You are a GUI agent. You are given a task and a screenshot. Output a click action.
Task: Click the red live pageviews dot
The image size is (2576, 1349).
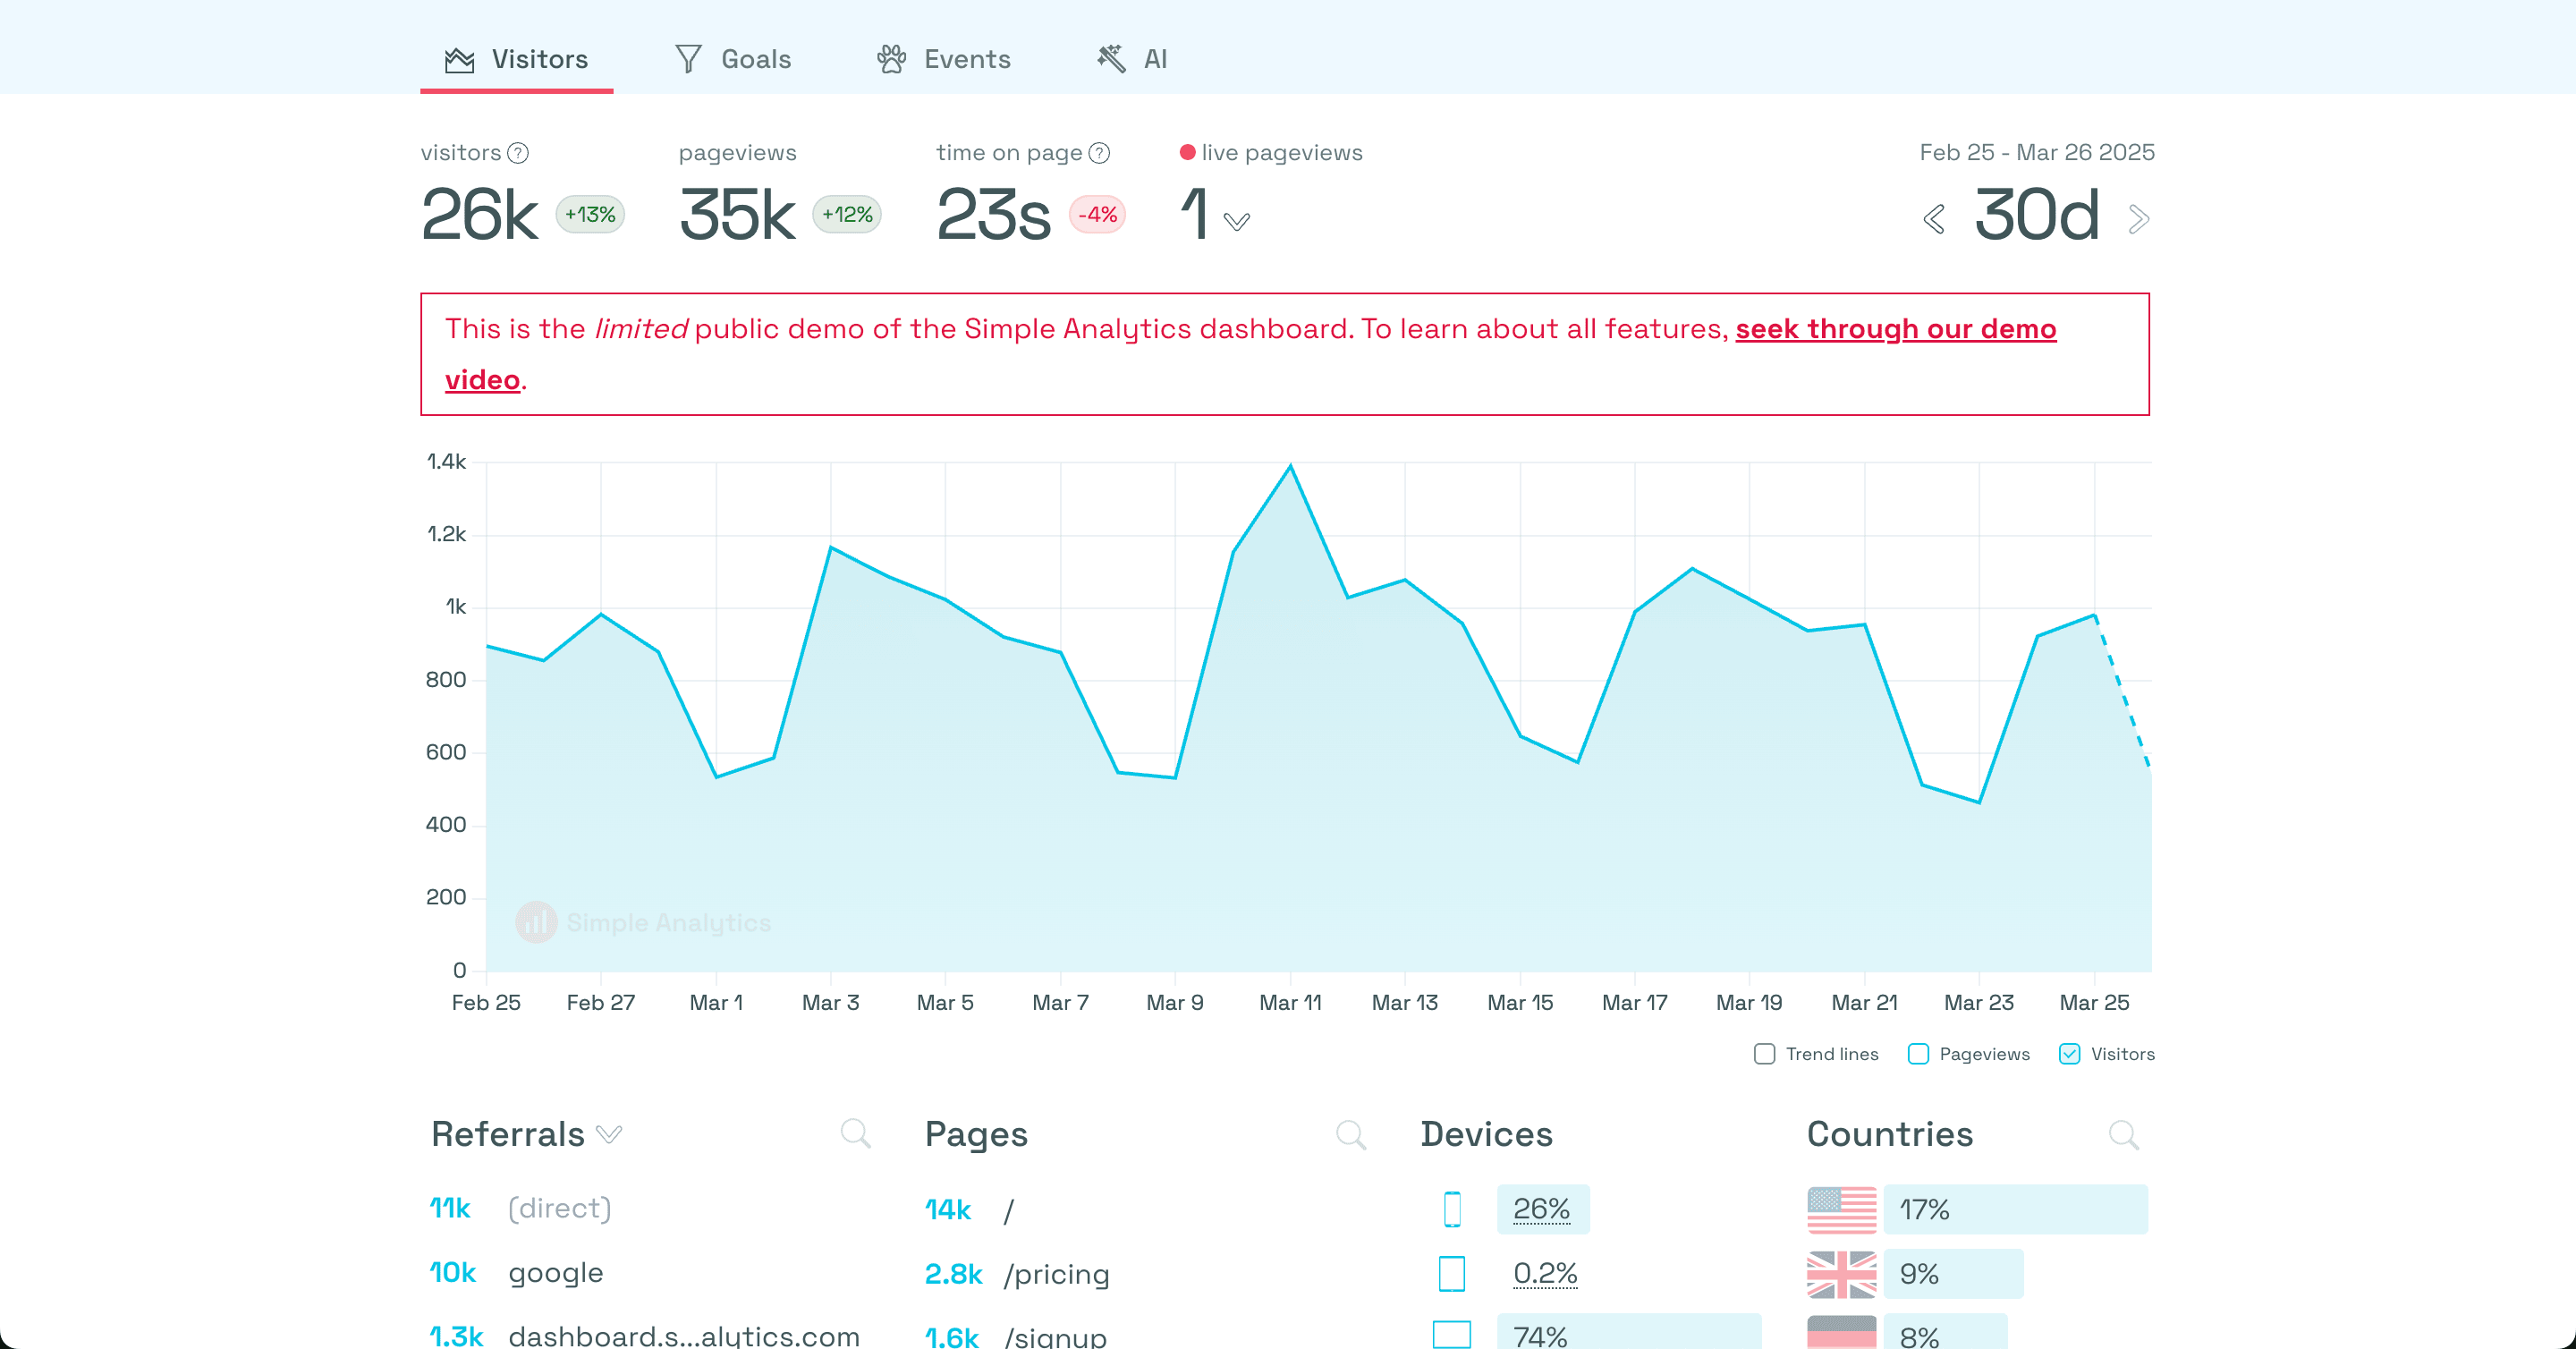pyautogui.click(x=1188, y=152)
